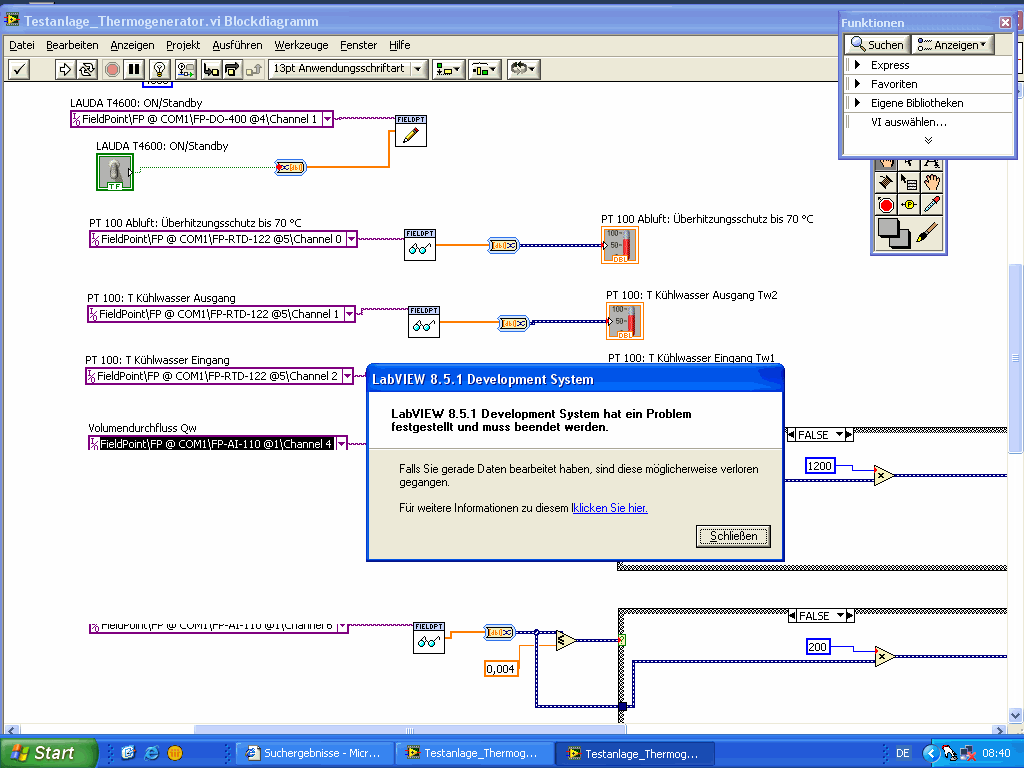Screen dimensions: 1024x768
Task: Open the Fenster menu
Action: tap(359, 45)
